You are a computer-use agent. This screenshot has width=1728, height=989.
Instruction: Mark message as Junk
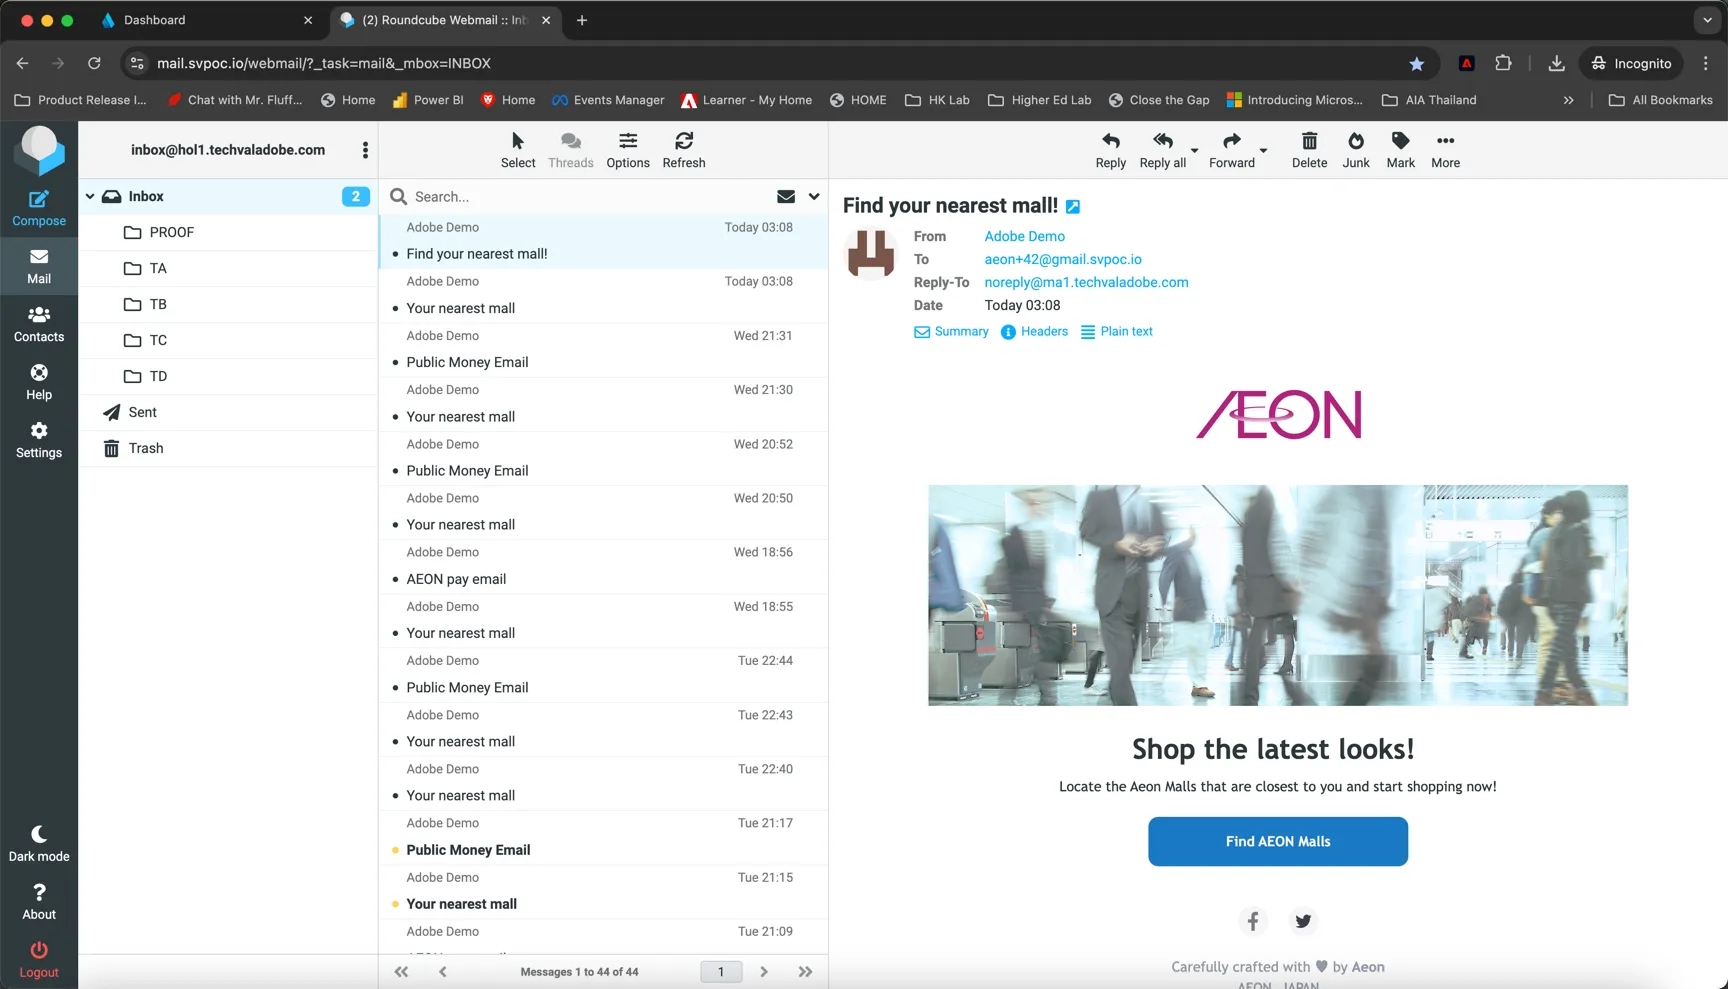pyautogui.click(x=1356, y=150)
